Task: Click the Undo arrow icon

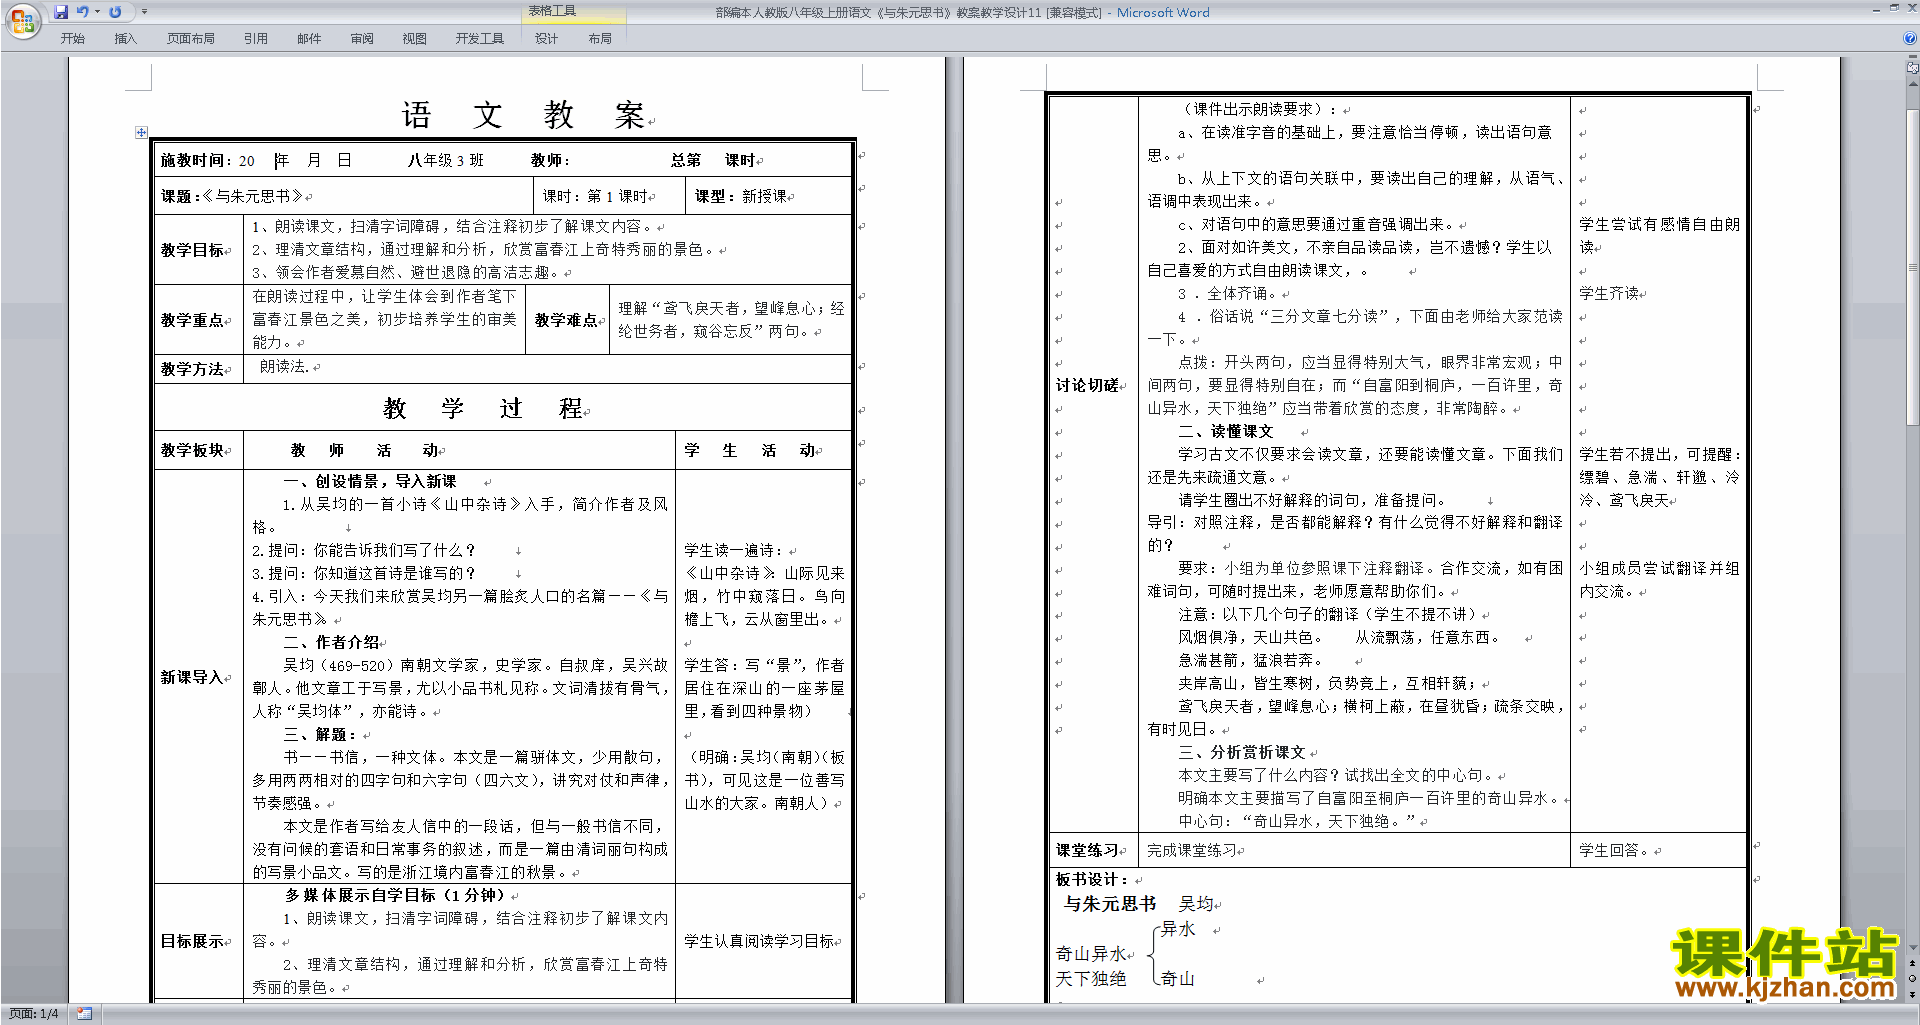Action: point(82,12)
